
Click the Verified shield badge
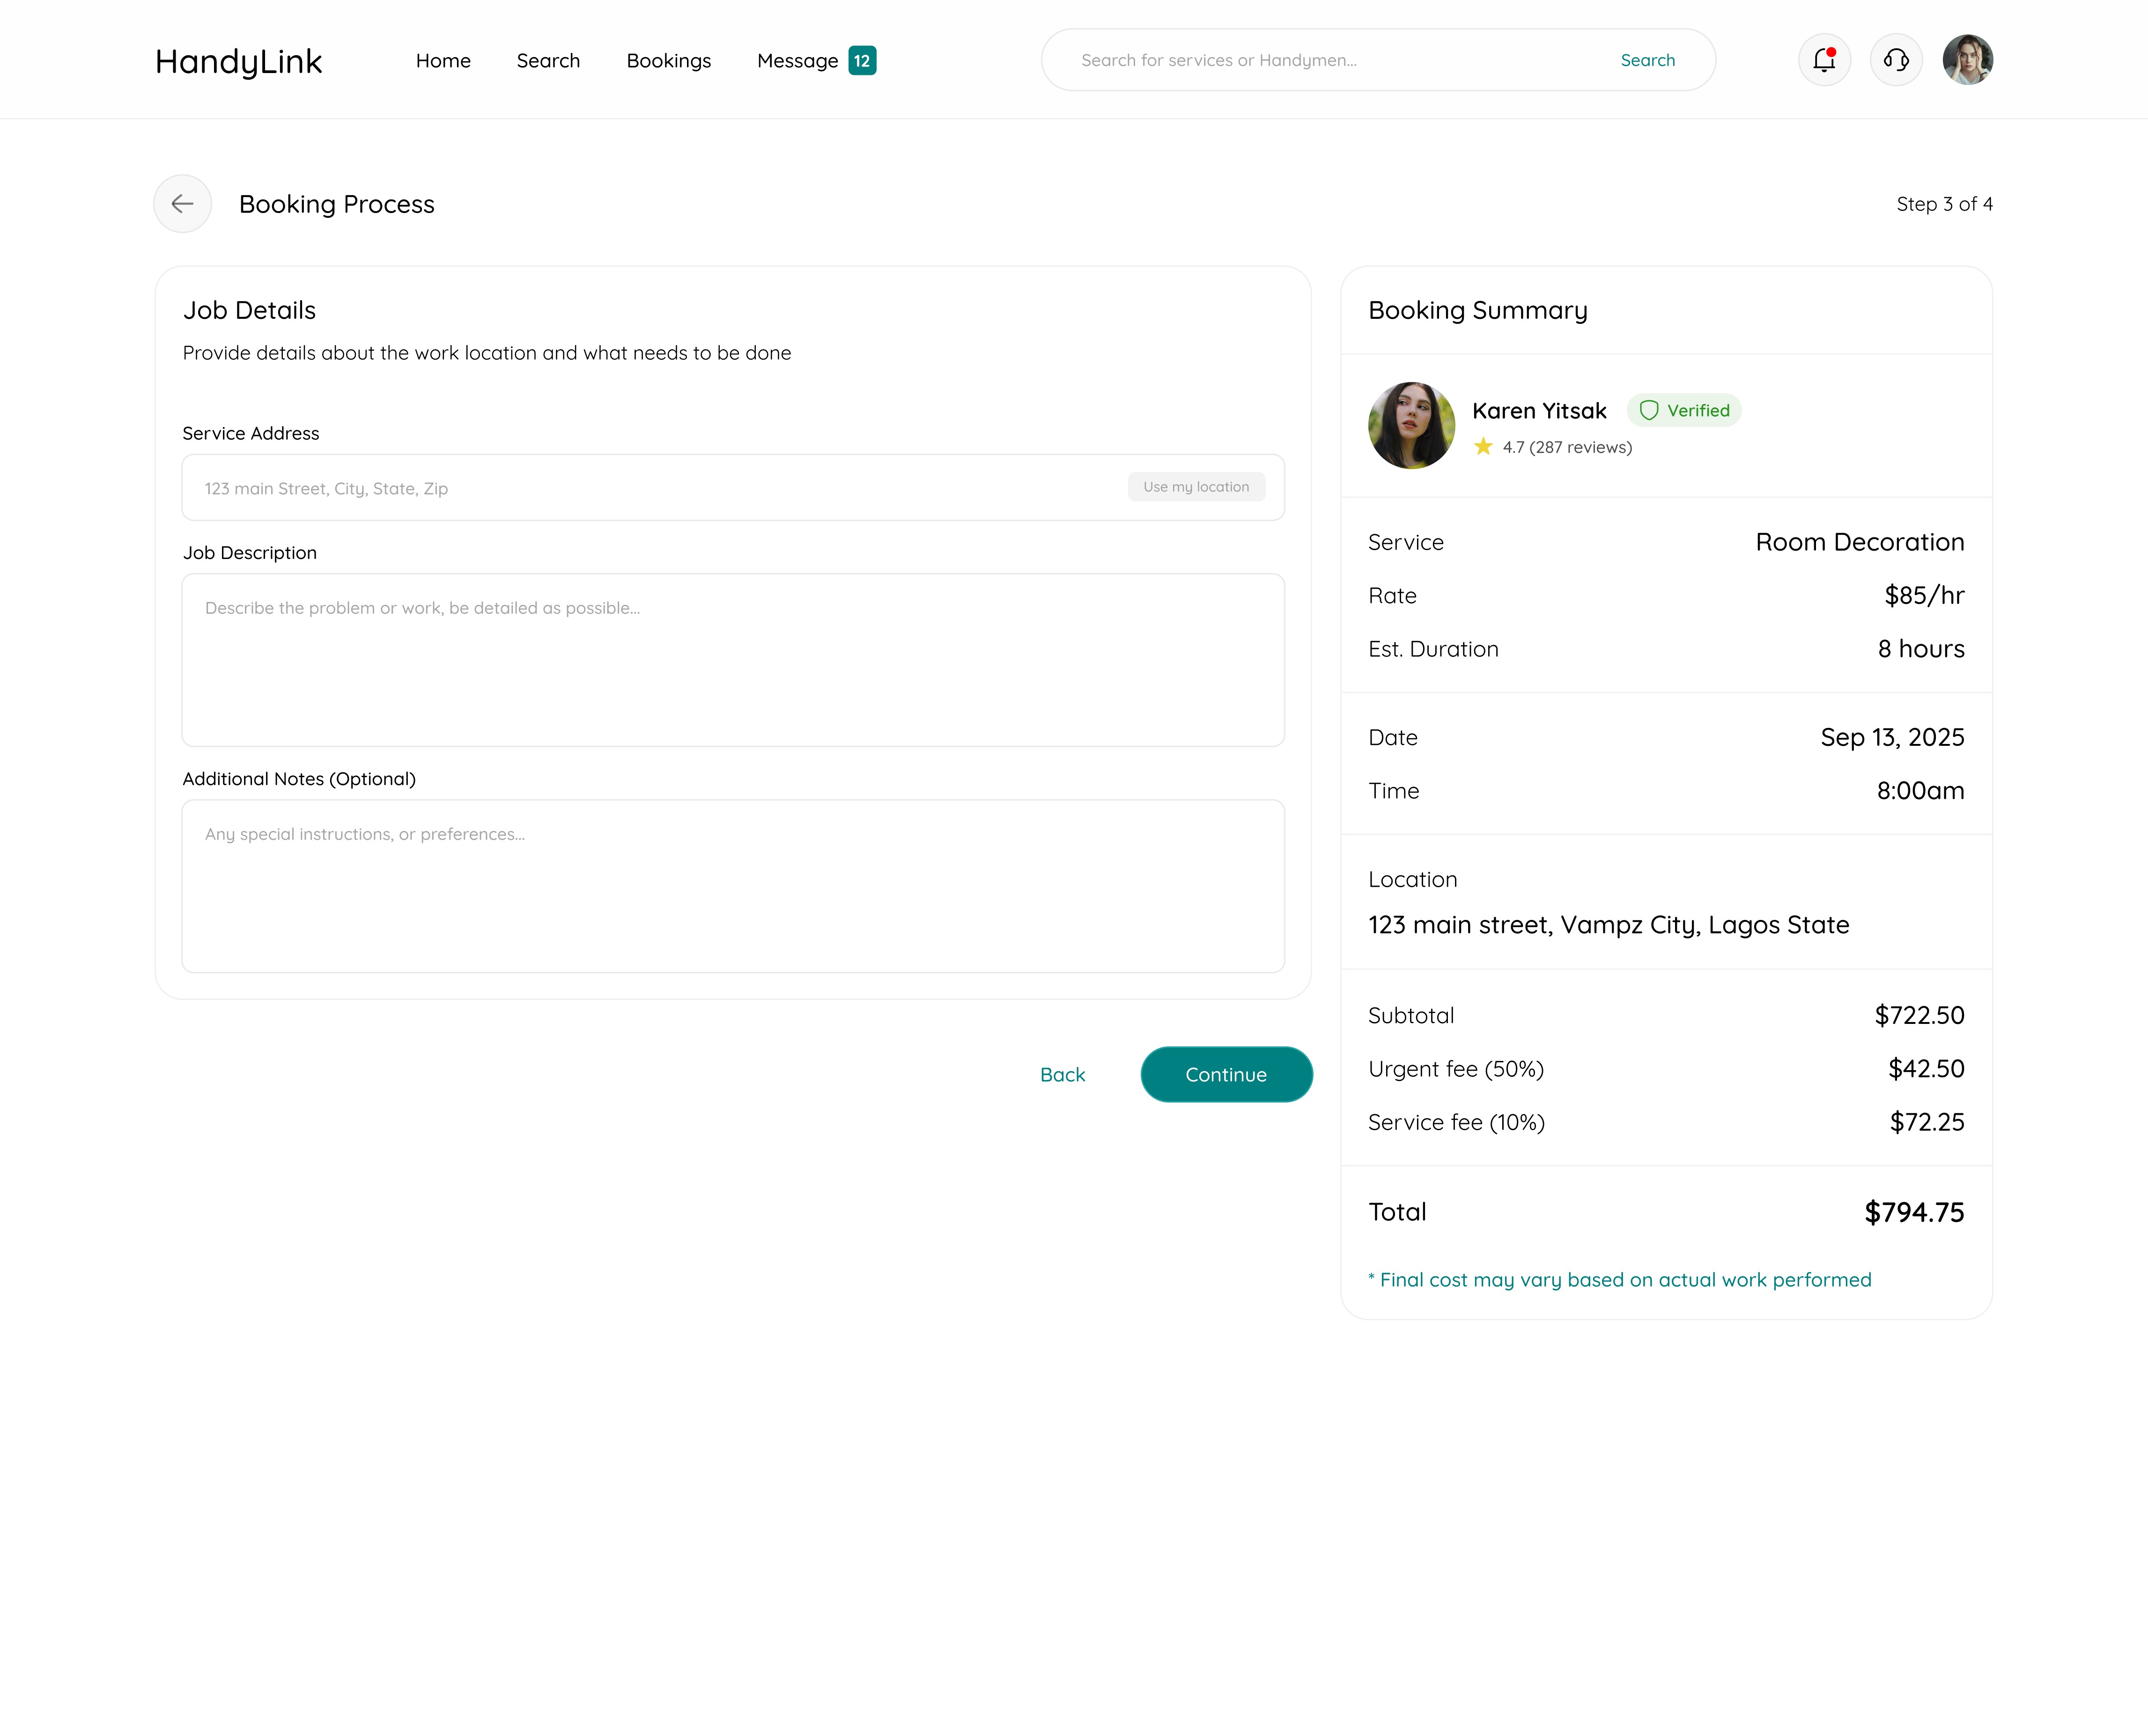1684,410
